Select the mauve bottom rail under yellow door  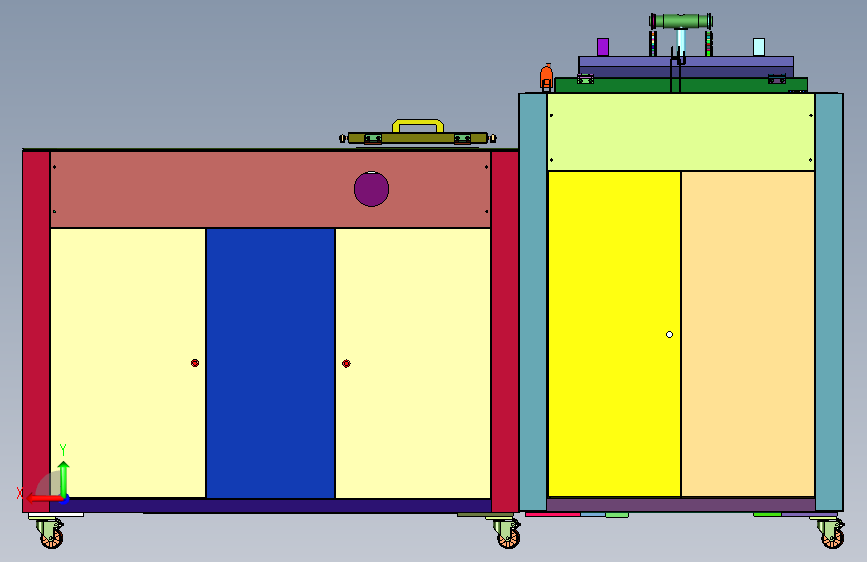tap(681, 504)
